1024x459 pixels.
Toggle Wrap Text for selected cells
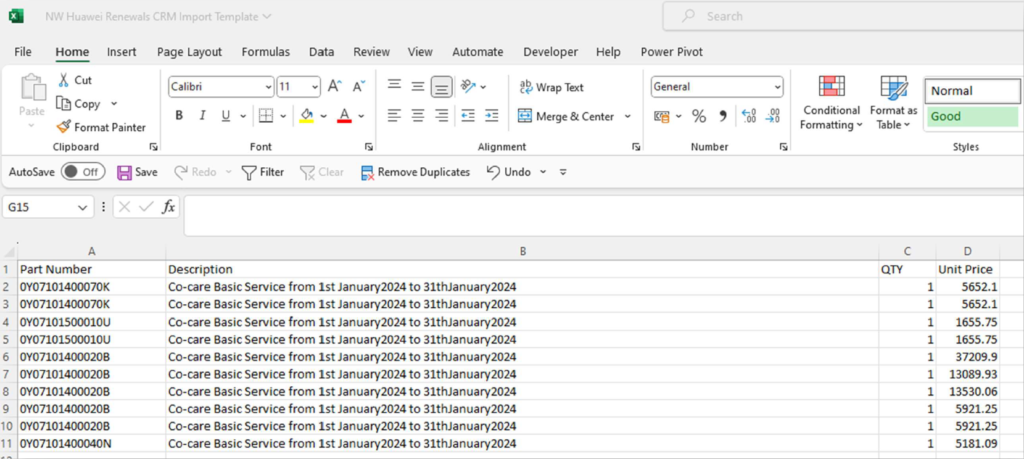click(551, 88)
